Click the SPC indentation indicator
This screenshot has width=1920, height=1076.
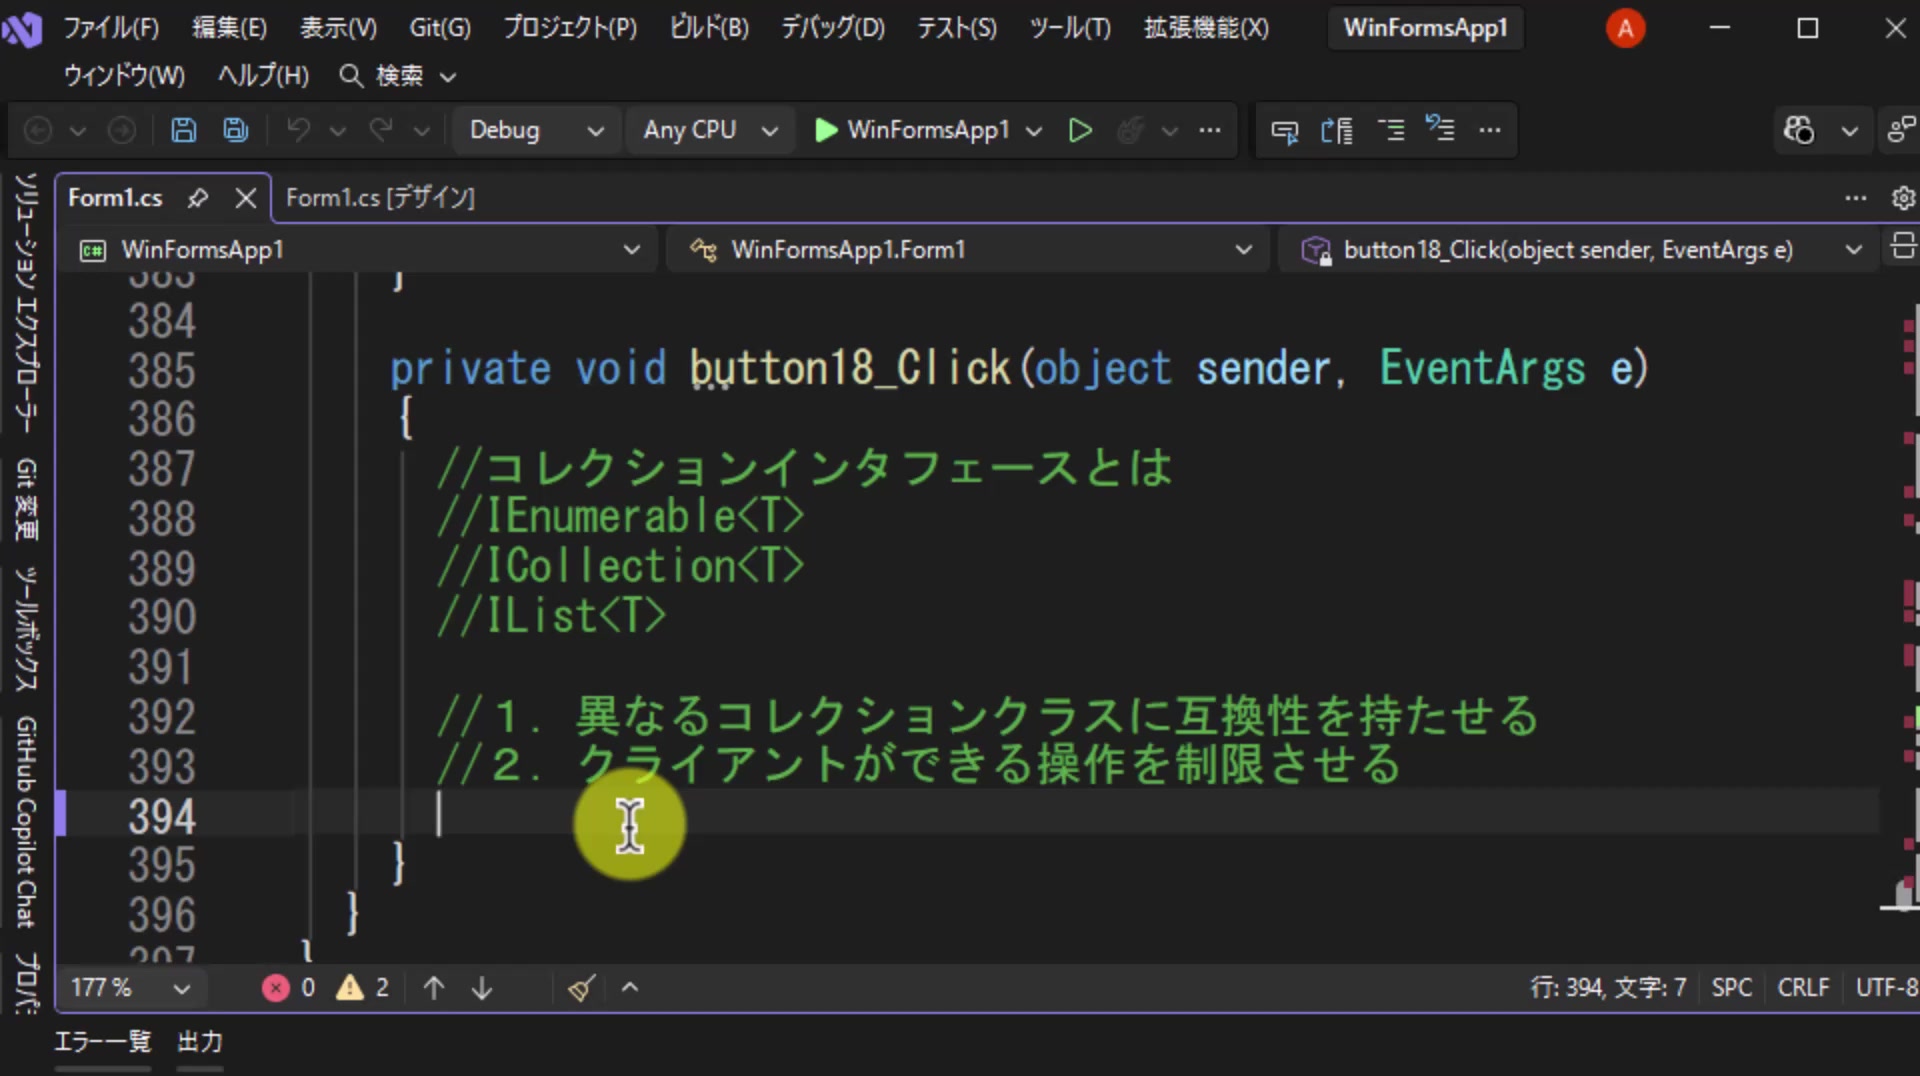(x=1732, y=988)
